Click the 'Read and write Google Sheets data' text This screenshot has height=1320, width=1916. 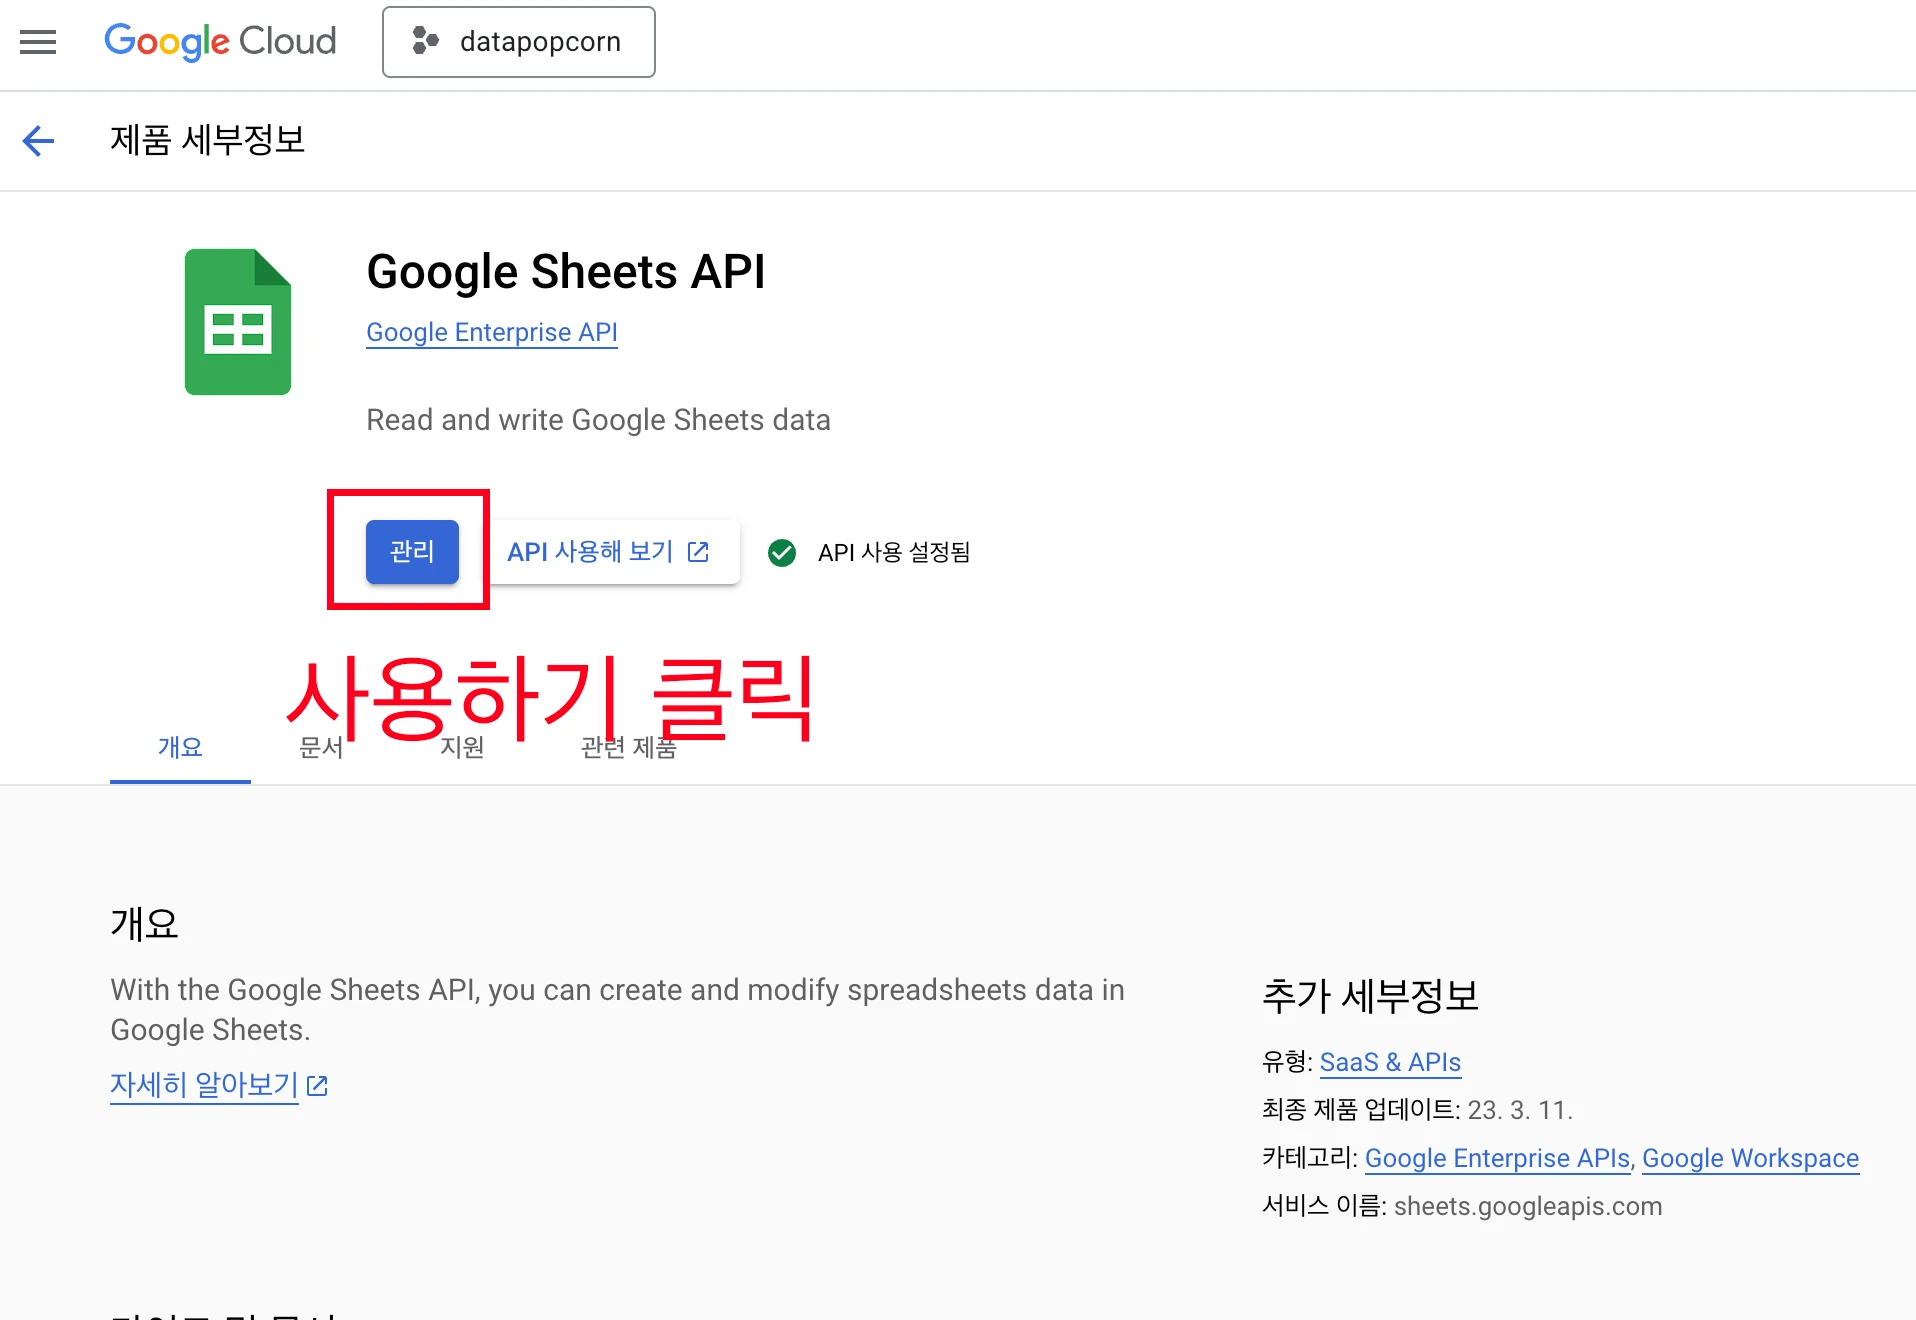coord(598,420)
